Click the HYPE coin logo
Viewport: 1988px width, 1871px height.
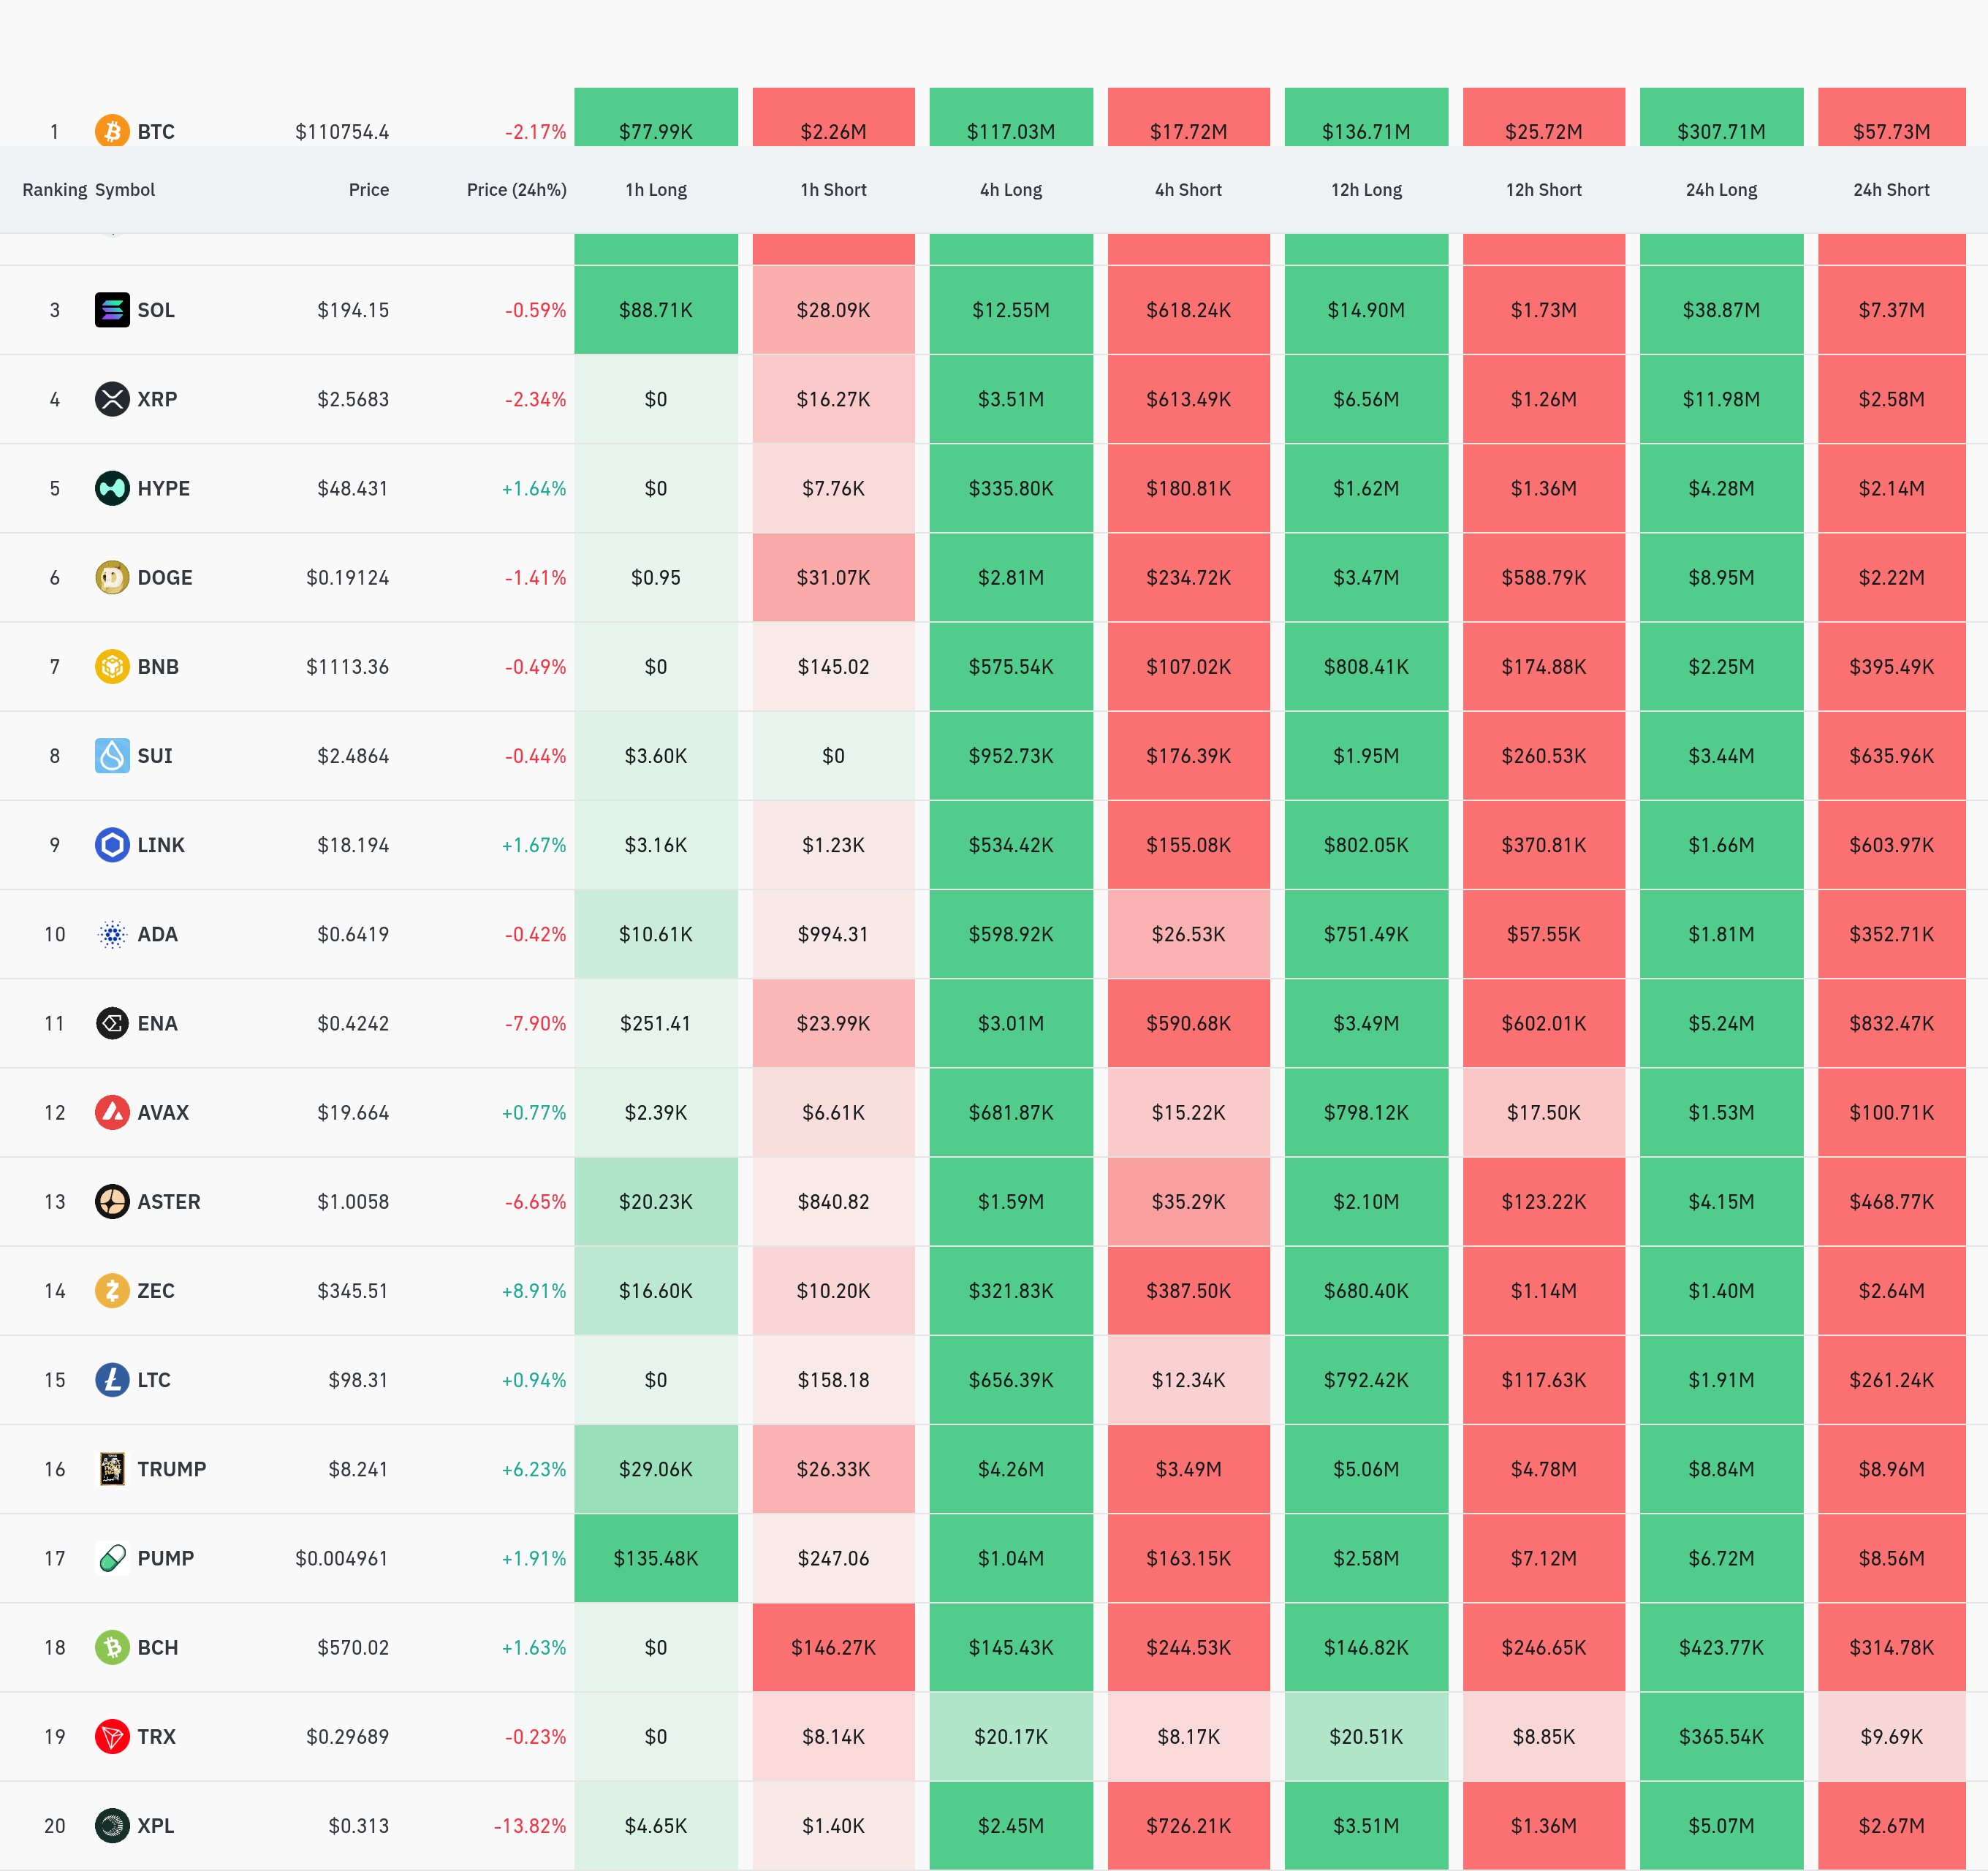112,488
